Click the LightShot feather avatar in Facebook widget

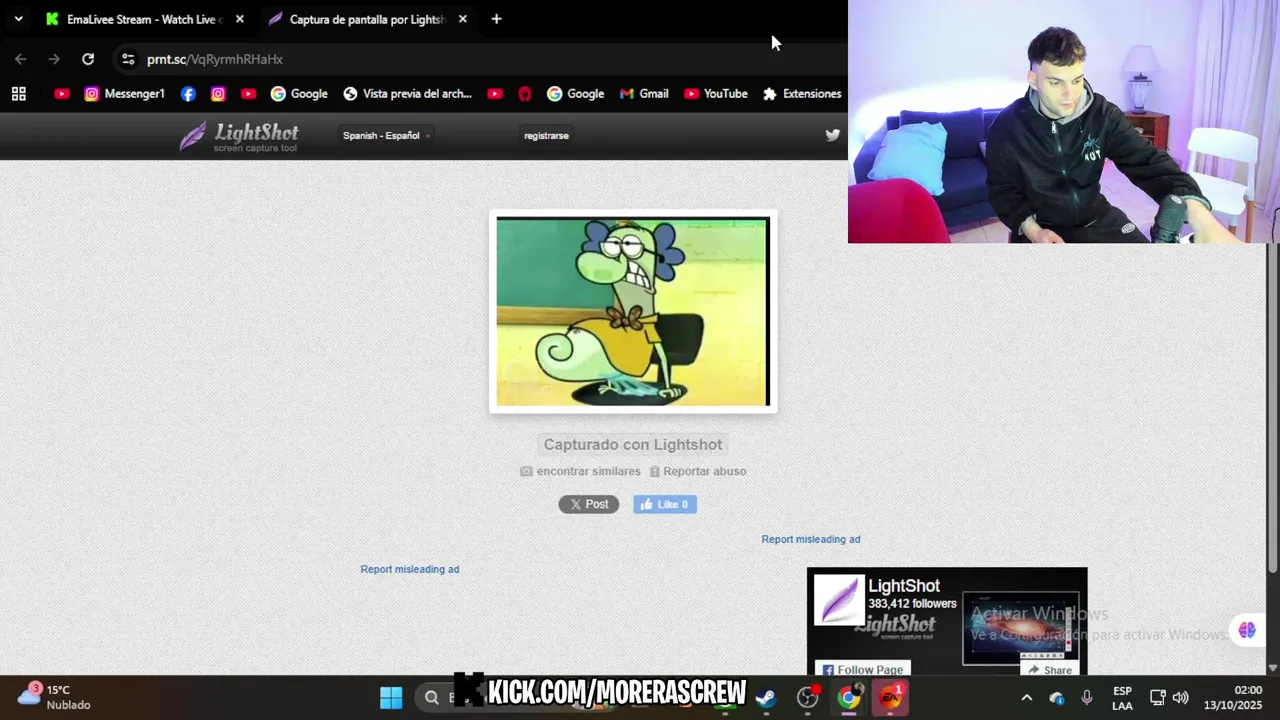[x=838, y=601]
